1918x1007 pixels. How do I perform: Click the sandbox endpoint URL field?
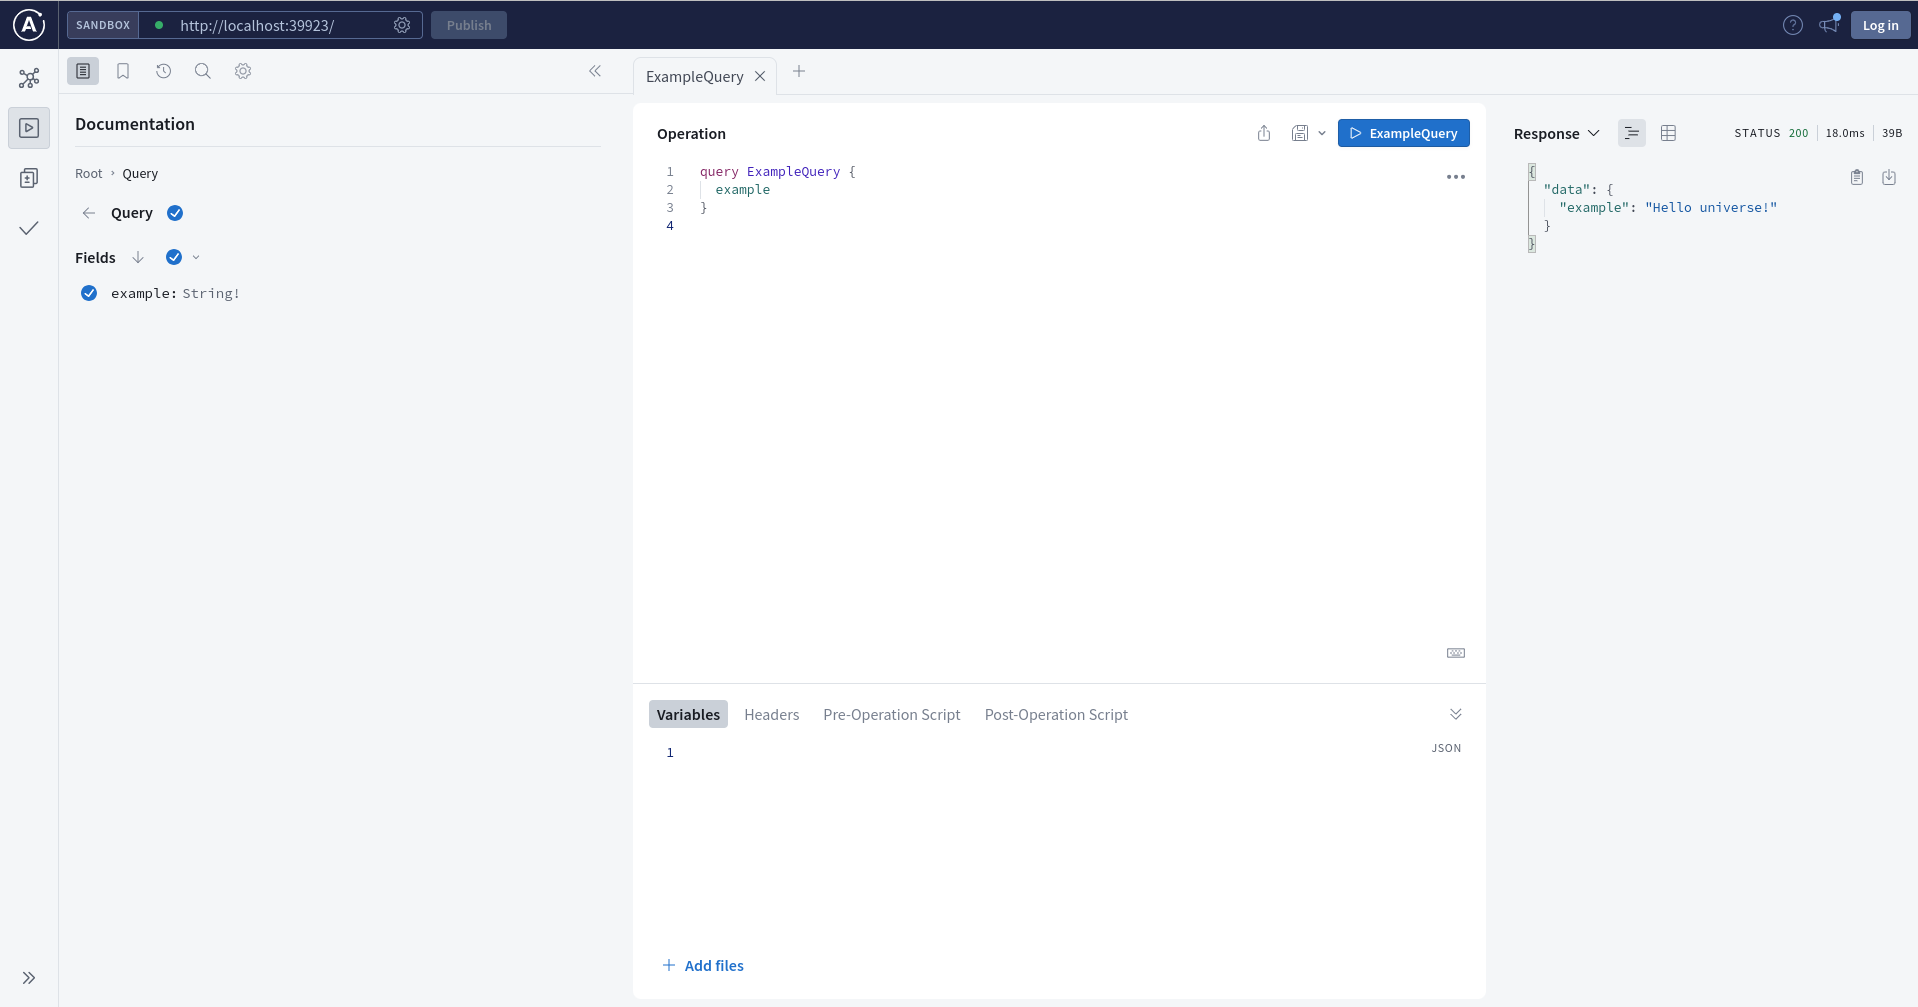260,25
